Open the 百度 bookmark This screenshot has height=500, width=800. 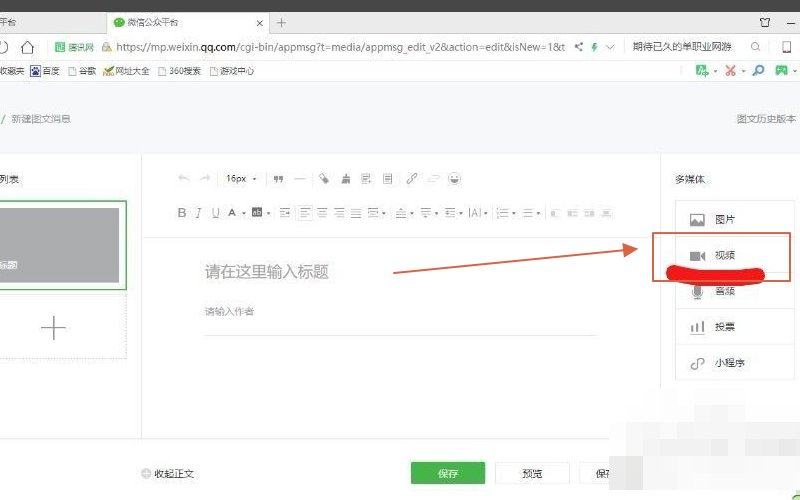point(45,71)
